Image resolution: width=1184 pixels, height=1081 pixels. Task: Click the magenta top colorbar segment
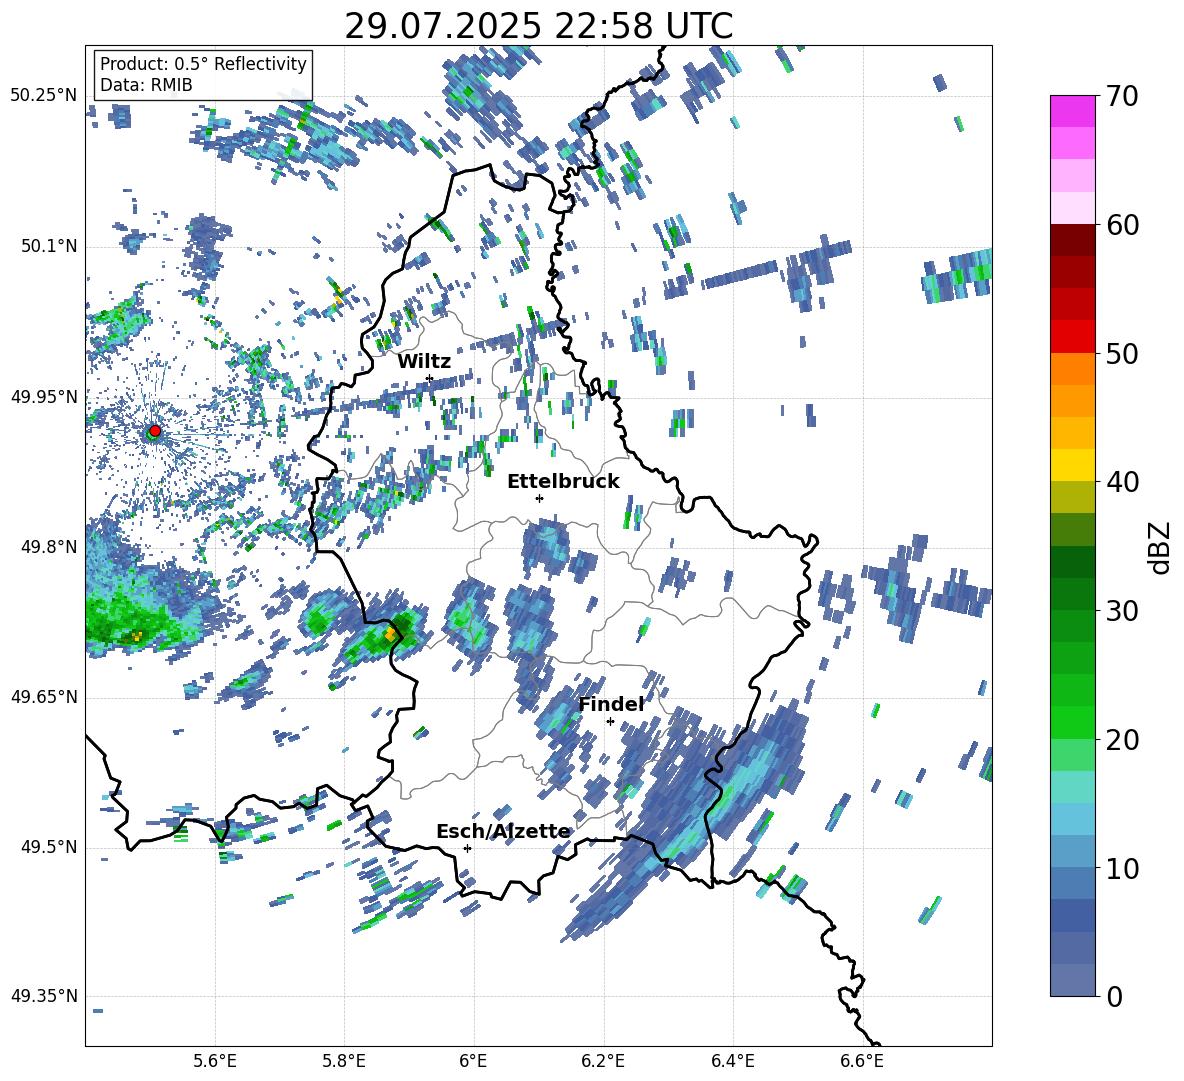click(x=1073, y=111)
